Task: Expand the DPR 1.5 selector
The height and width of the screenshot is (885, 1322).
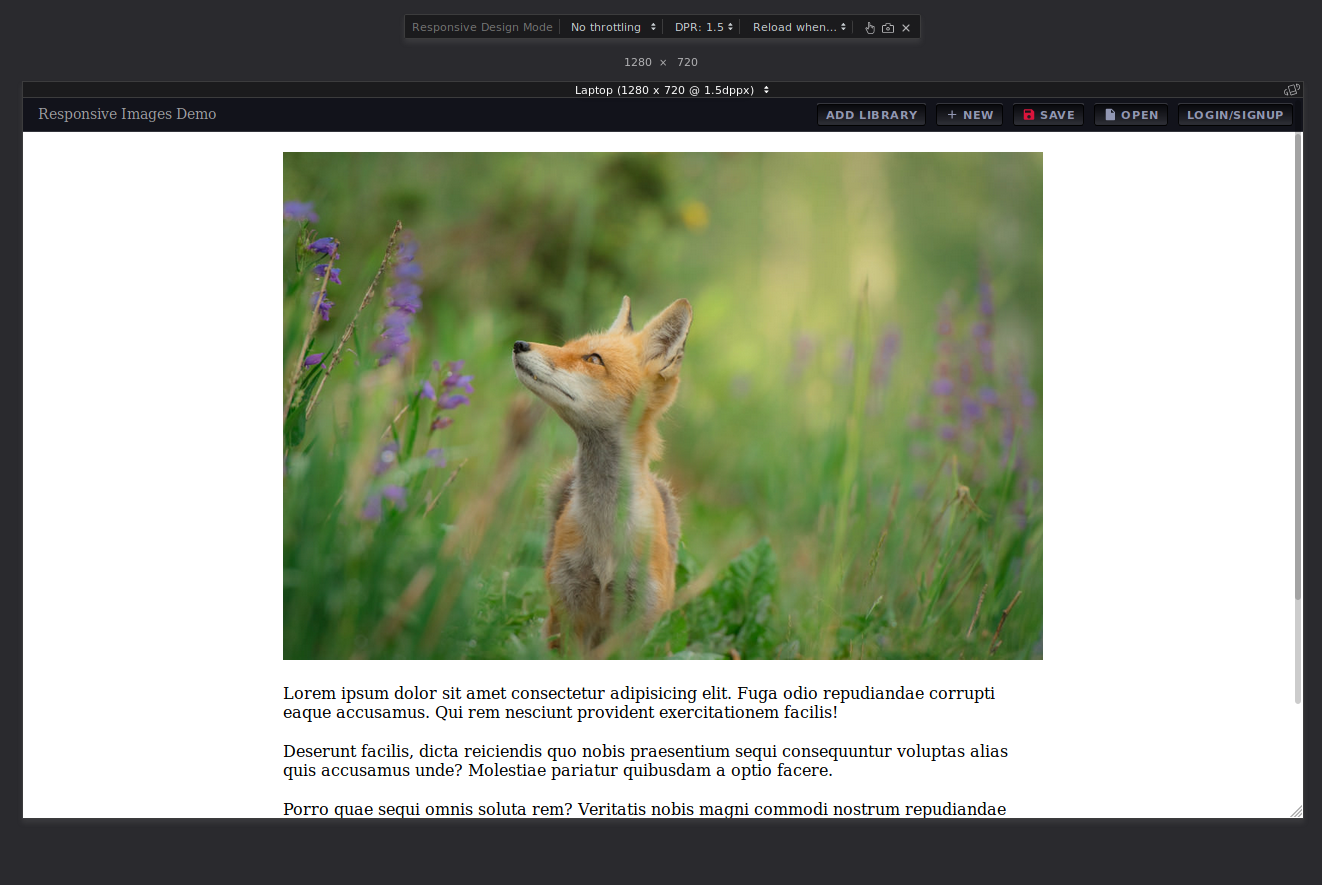Action: pos(703,27)
